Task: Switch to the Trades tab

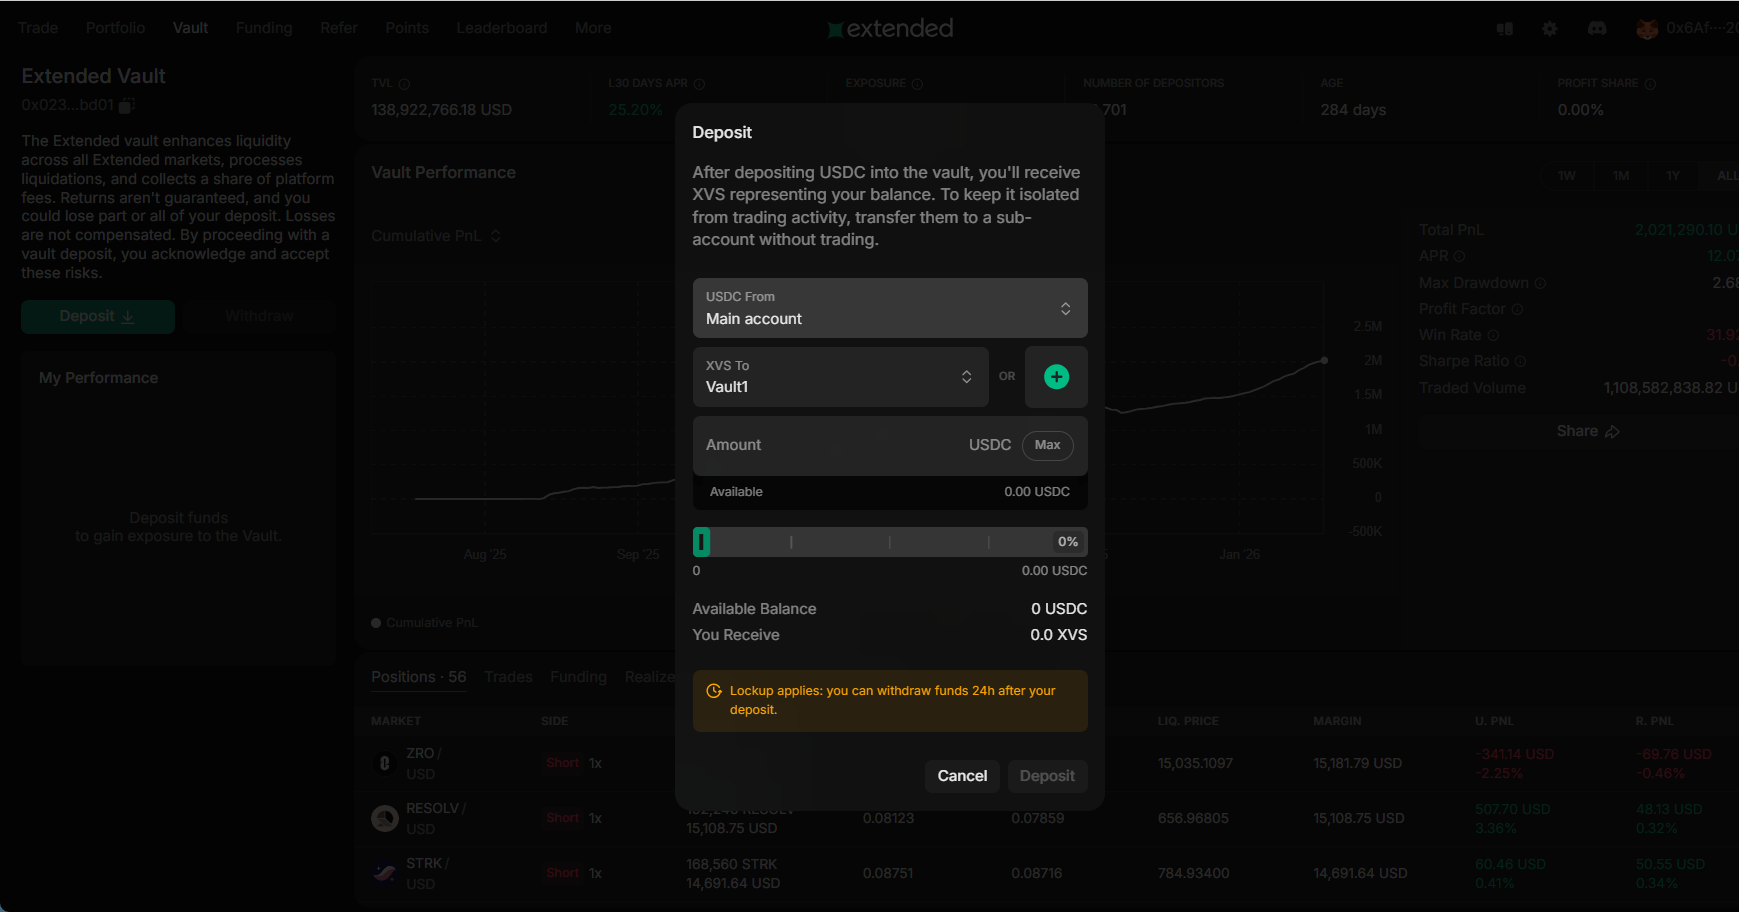Action: tap(508, 677)
